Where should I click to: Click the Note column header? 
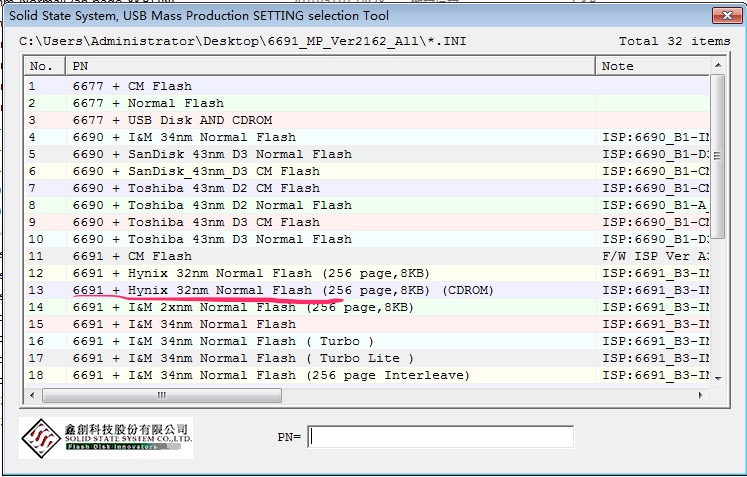coord(652,66)
